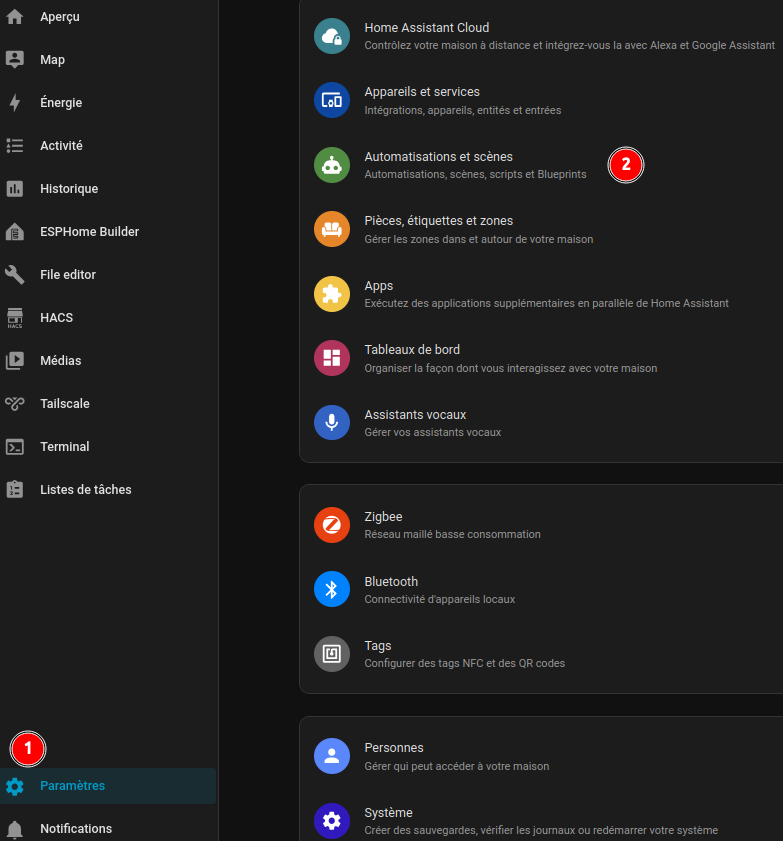Click the Système gear circle icon

(332, 821)
